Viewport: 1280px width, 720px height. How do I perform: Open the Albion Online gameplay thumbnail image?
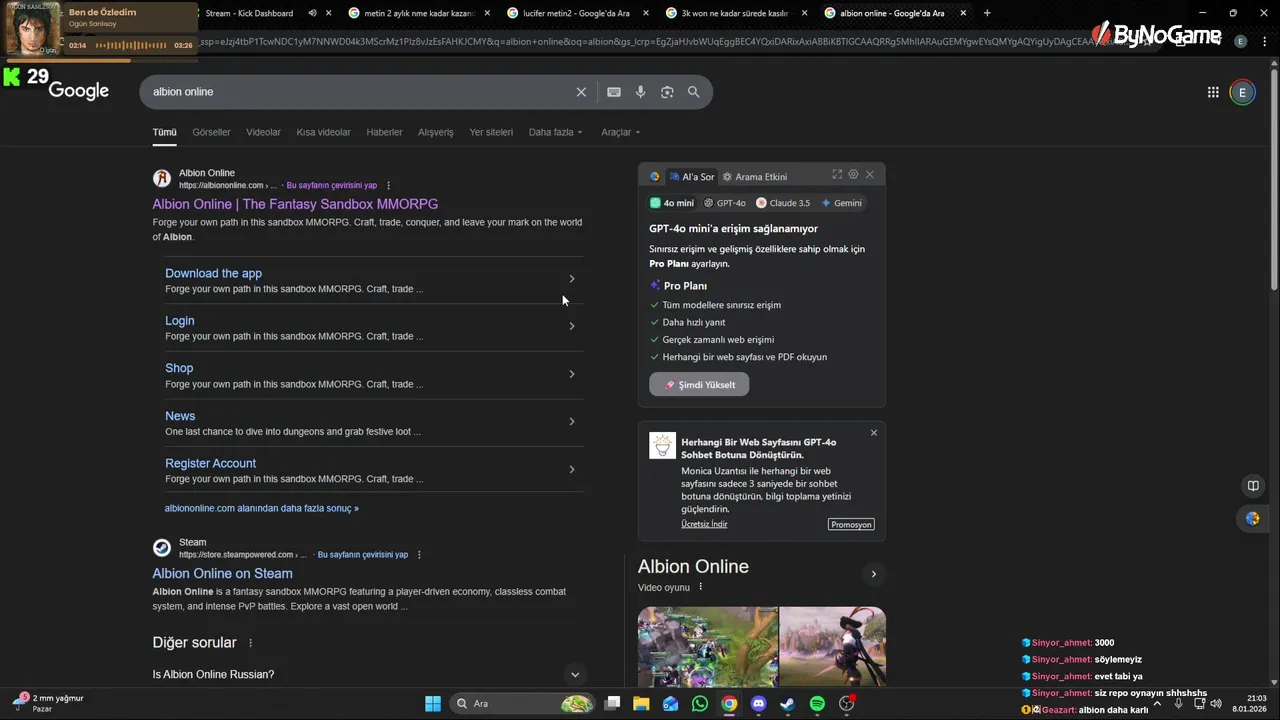[708, 646]
